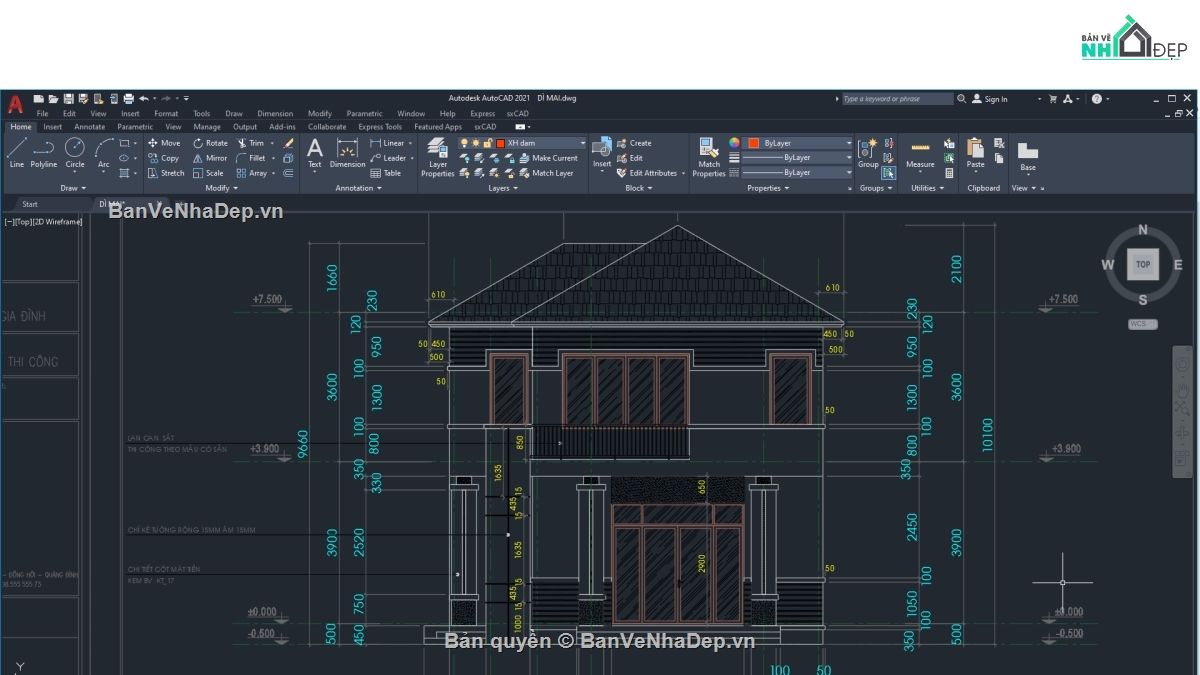
Task: Pick the Arc tool in Draw panel
Action: 104,152
